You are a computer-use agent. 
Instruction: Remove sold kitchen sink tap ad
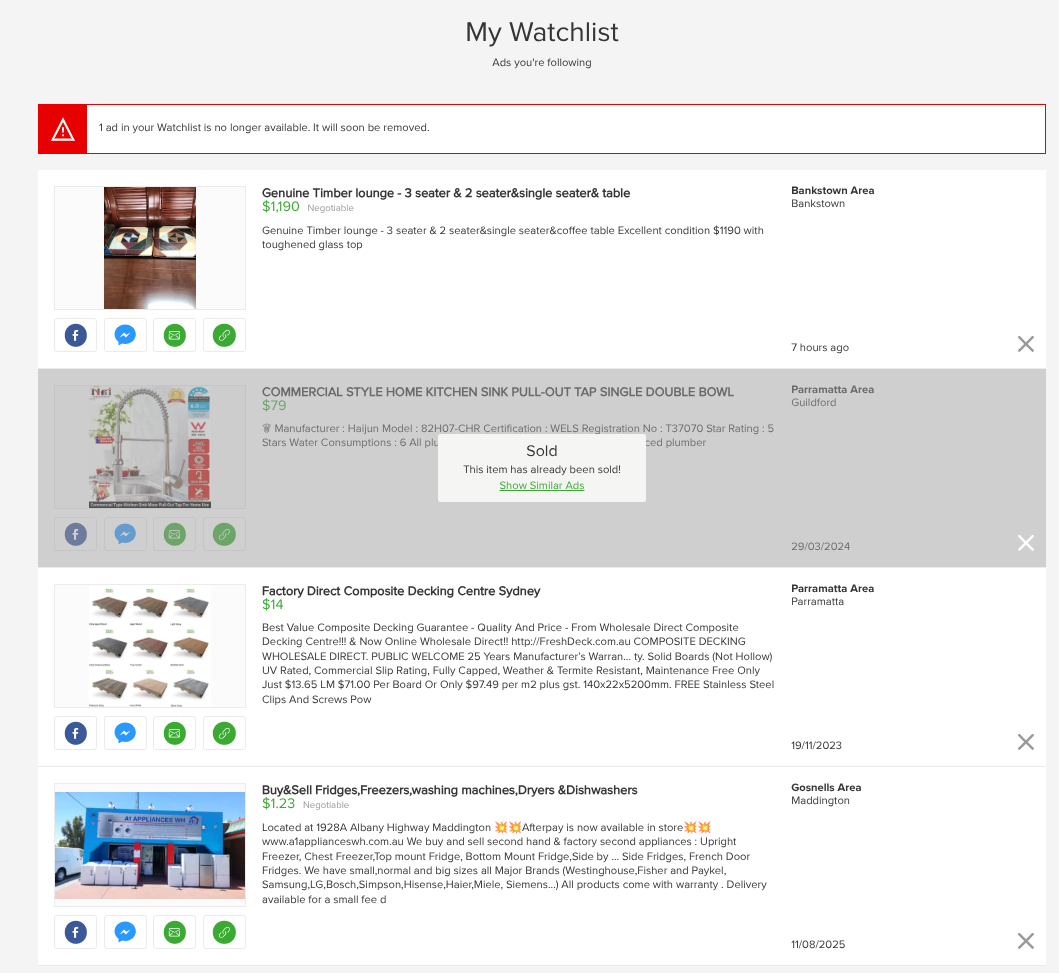tap(1025, 543)
